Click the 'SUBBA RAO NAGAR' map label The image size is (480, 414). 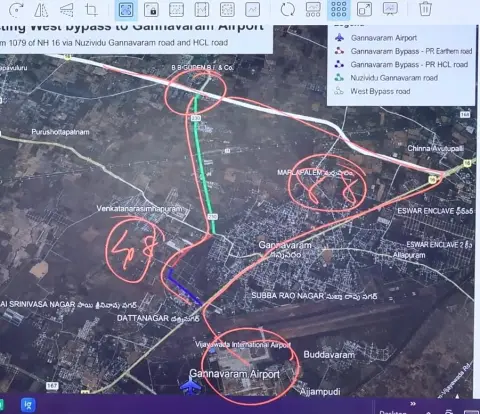[x=288, y=296]
